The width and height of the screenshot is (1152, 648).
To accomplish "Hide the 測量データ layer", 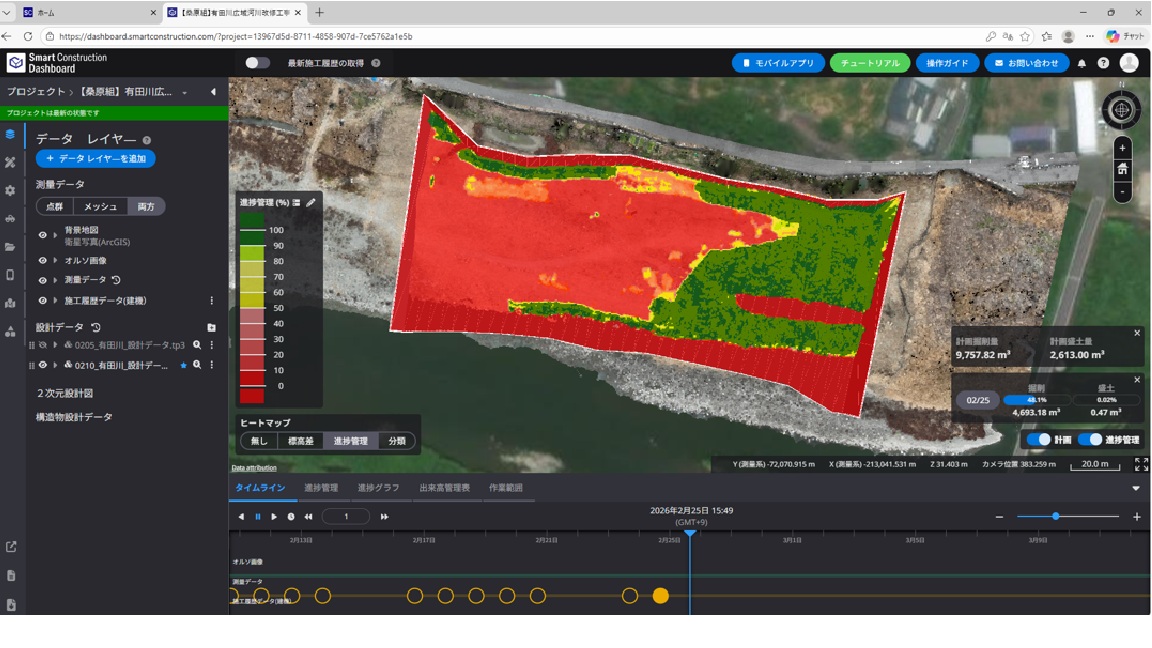I will 43,280.
